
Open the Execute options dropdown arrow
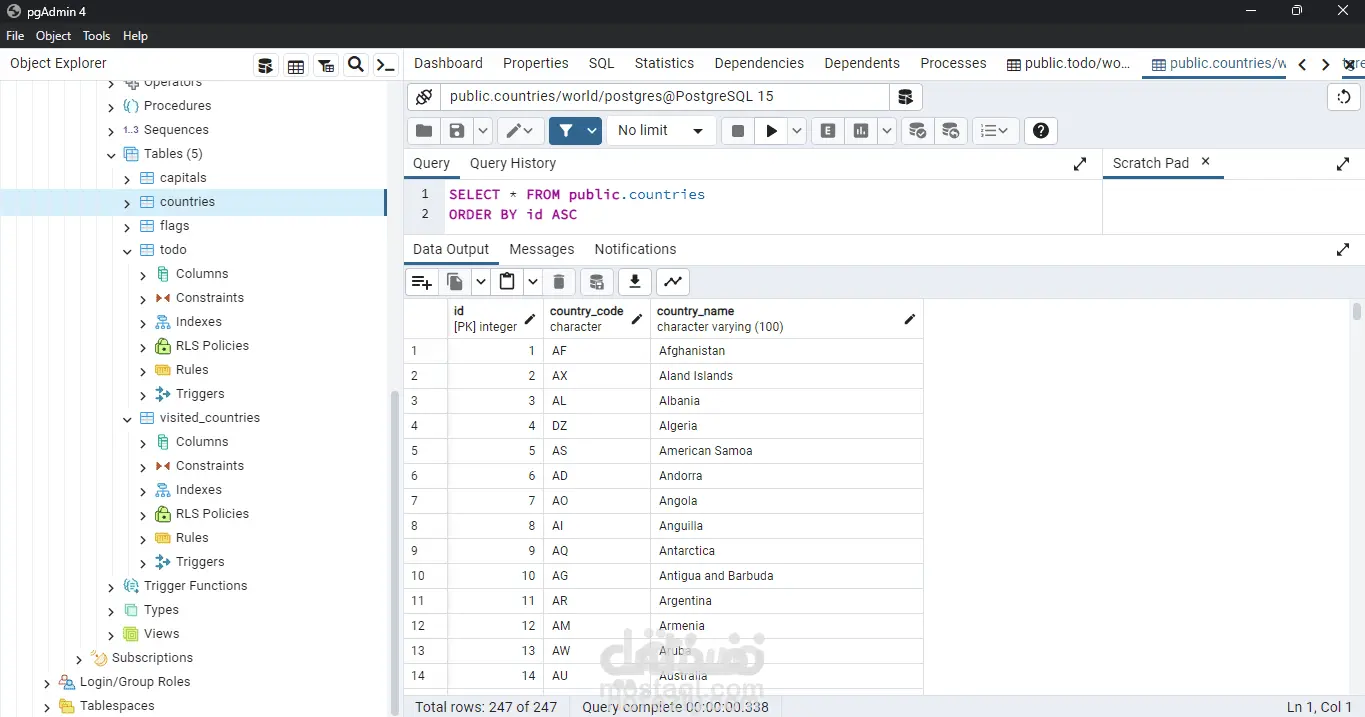coord(796,131)
